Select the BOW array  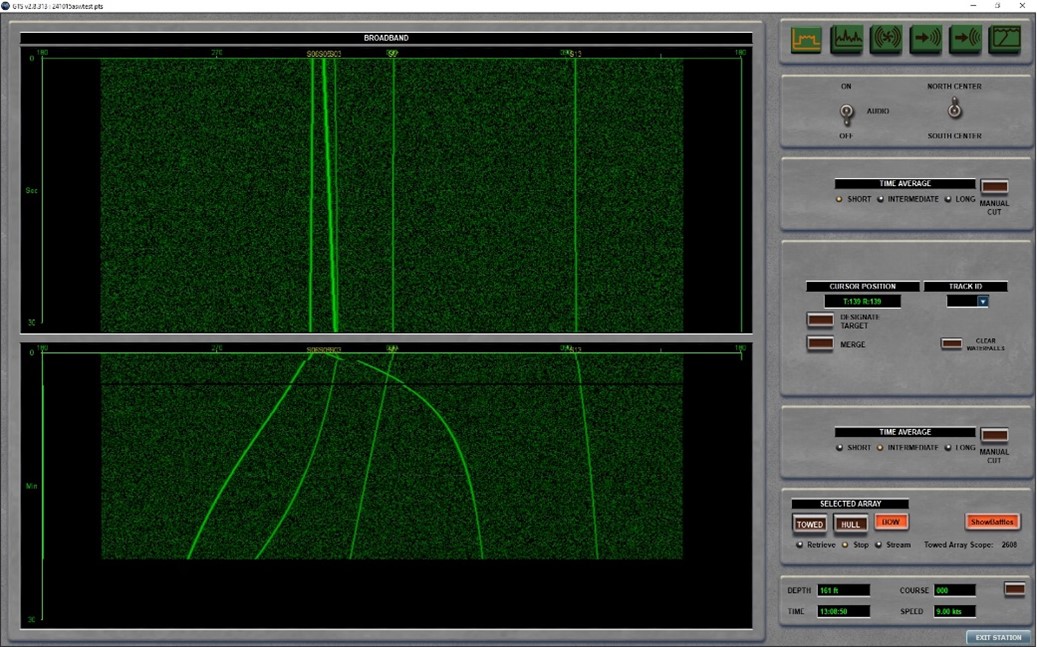tap(892, 522)
